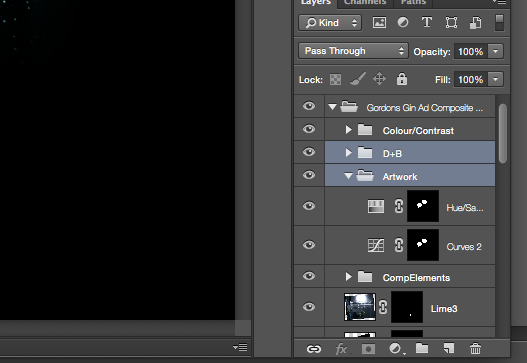Hide the CompElements group

coord(309,276)
